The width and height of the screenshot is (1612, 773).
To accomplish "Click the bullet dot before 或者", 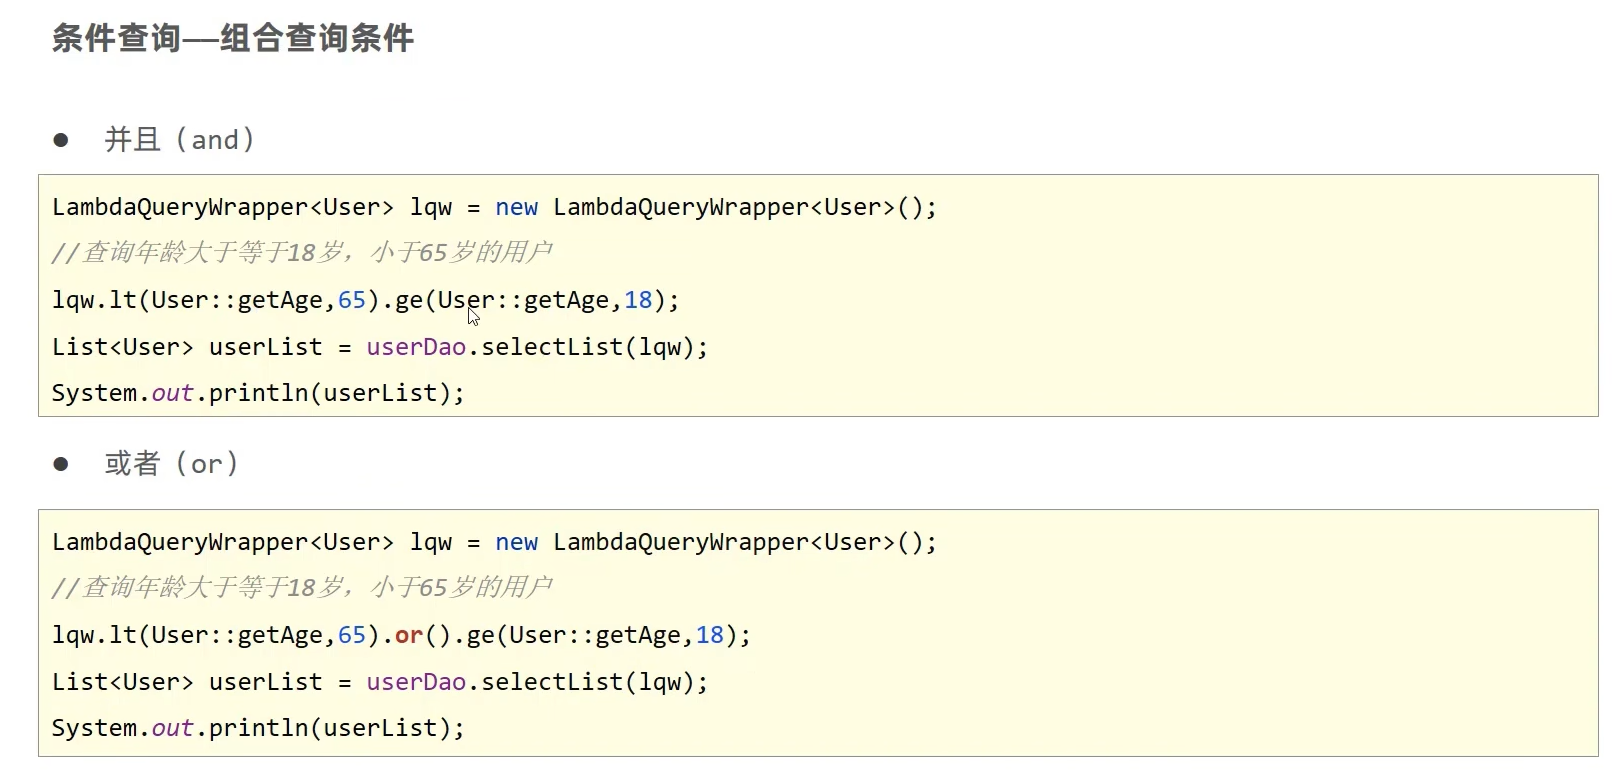I will point(61,464).
